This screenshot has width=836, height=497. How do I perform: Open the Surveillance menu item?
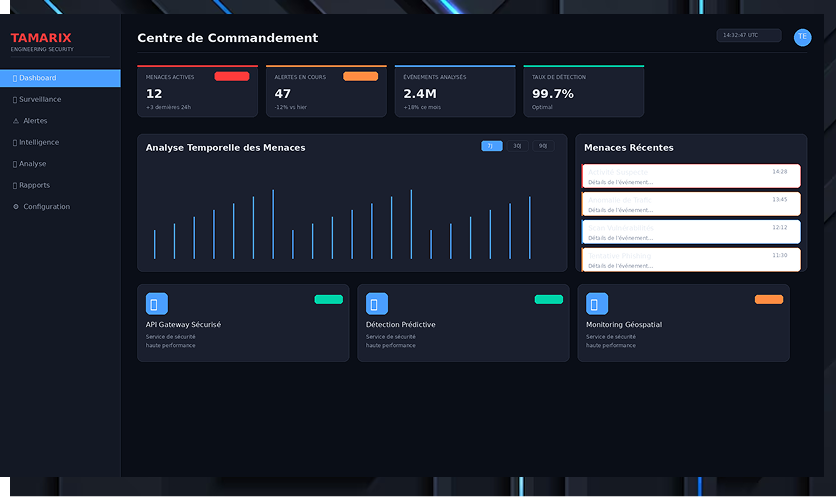click(40, 99)
